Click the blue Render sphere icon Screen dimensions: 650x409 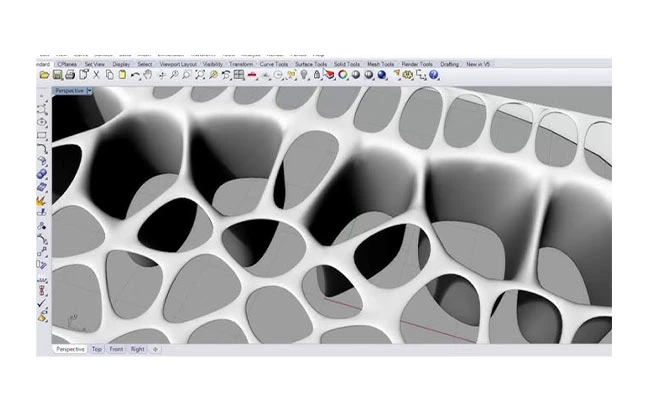(x=382, y=75)
